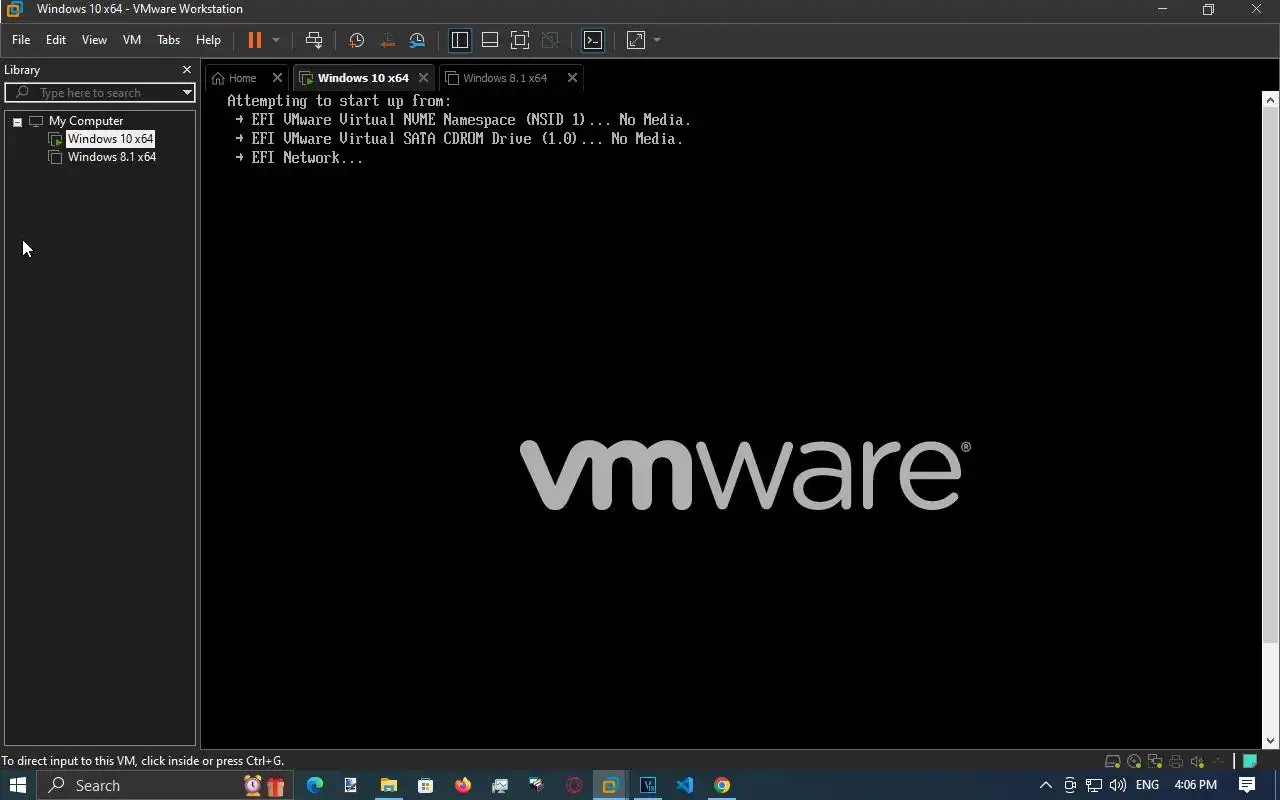
Task: Open the 4:06 PM clock flyout
Action: coord(1196,785)
